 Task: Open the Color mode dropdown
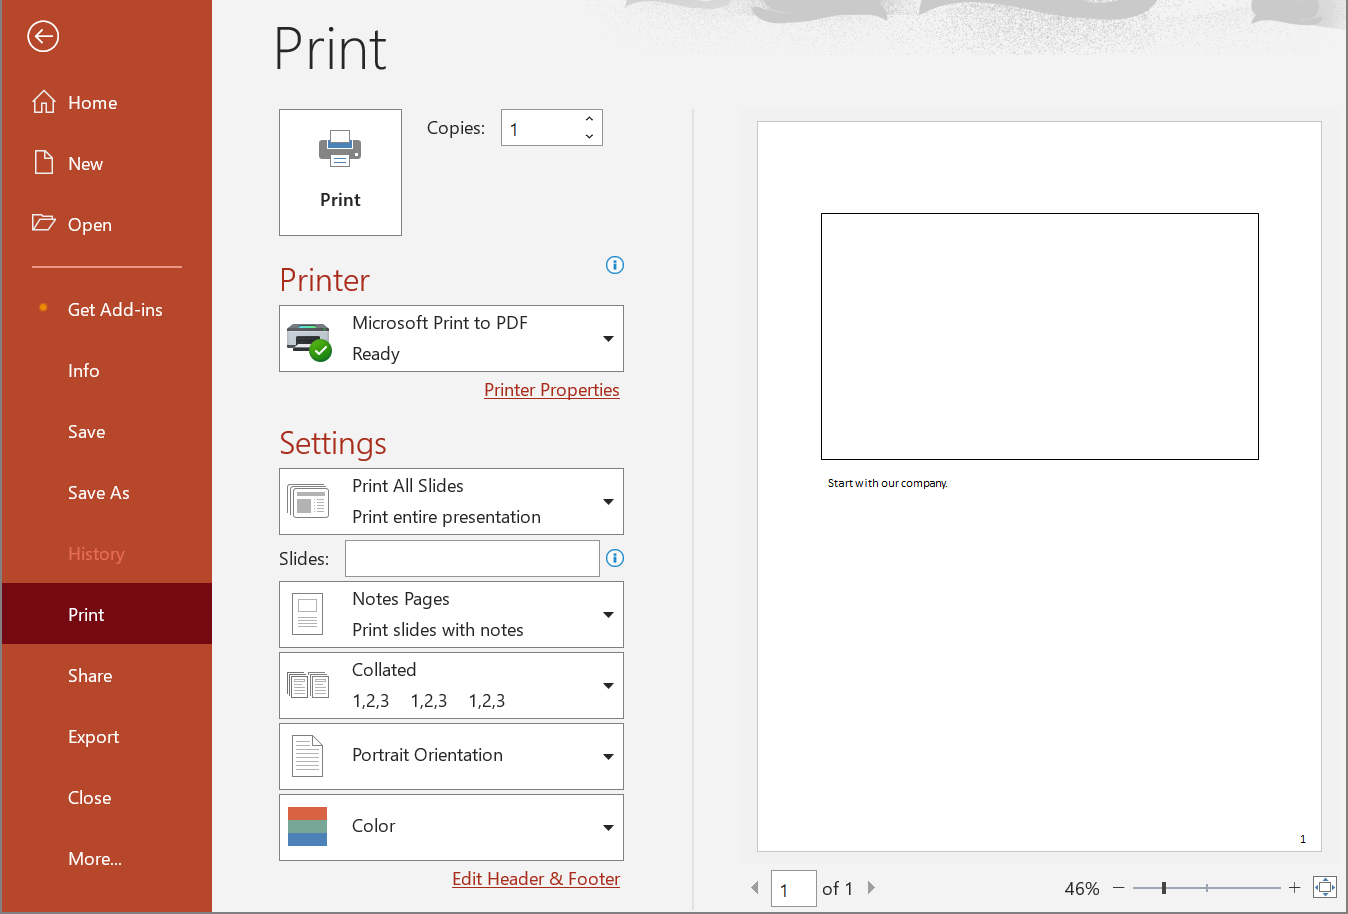[451, 827]
